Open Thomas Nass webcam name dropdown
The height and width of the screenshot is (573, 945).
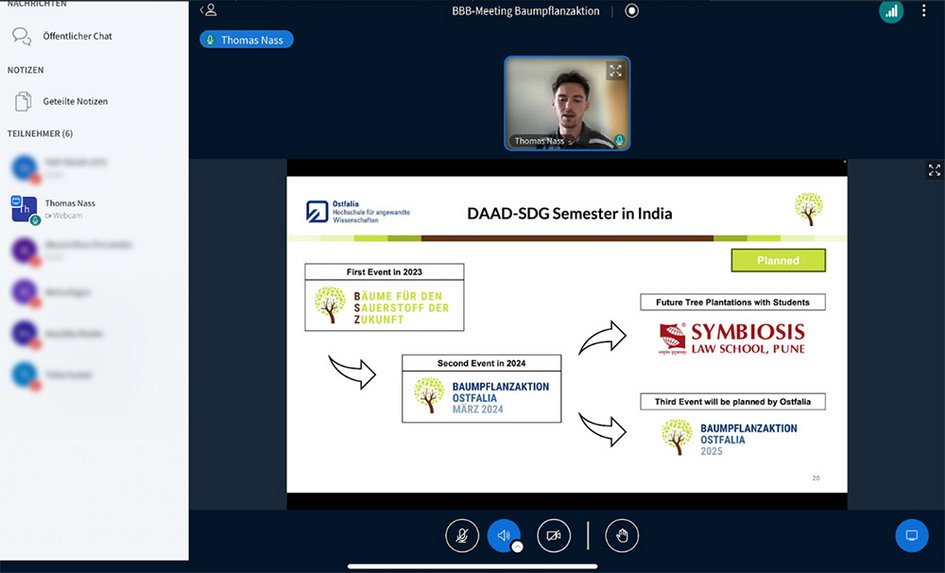[542, 141]
